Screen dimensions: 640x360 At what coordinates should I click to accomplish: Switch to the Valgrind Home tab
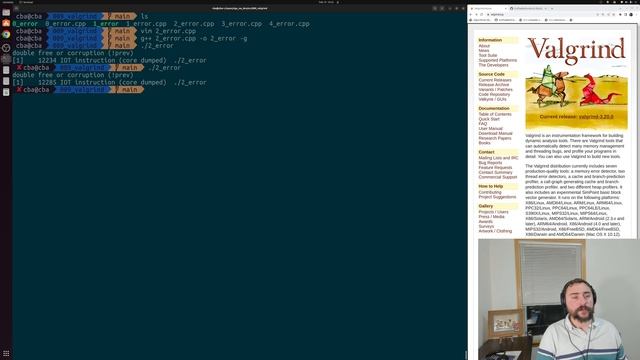[x=488, y=8]
